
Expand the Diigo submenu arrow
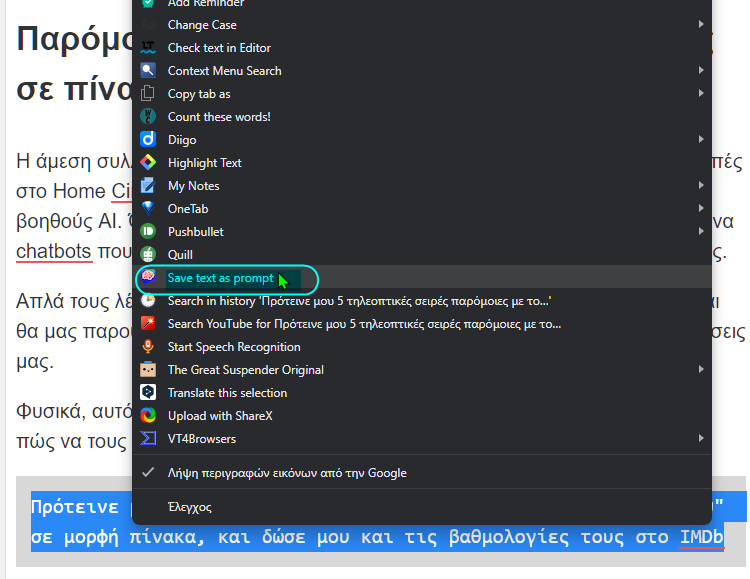(701, 139)
